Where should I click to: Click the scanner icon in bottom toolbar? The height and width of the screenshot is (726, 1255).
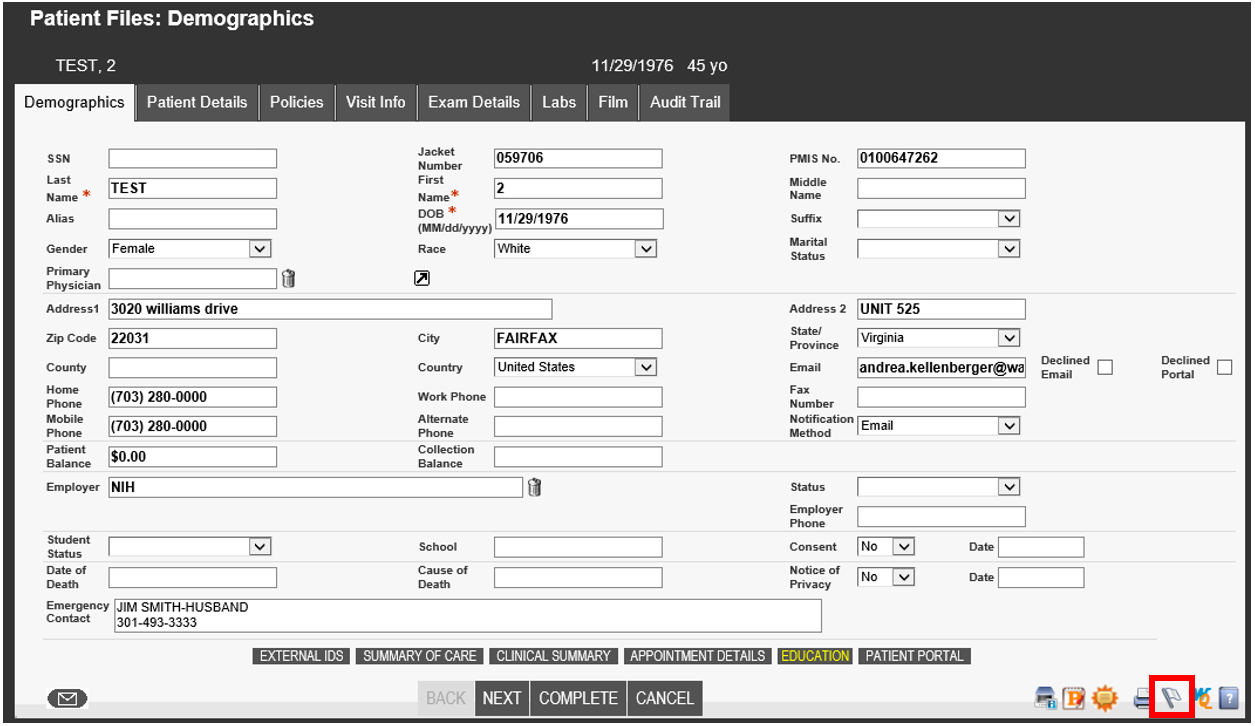tap(1045, 698)
